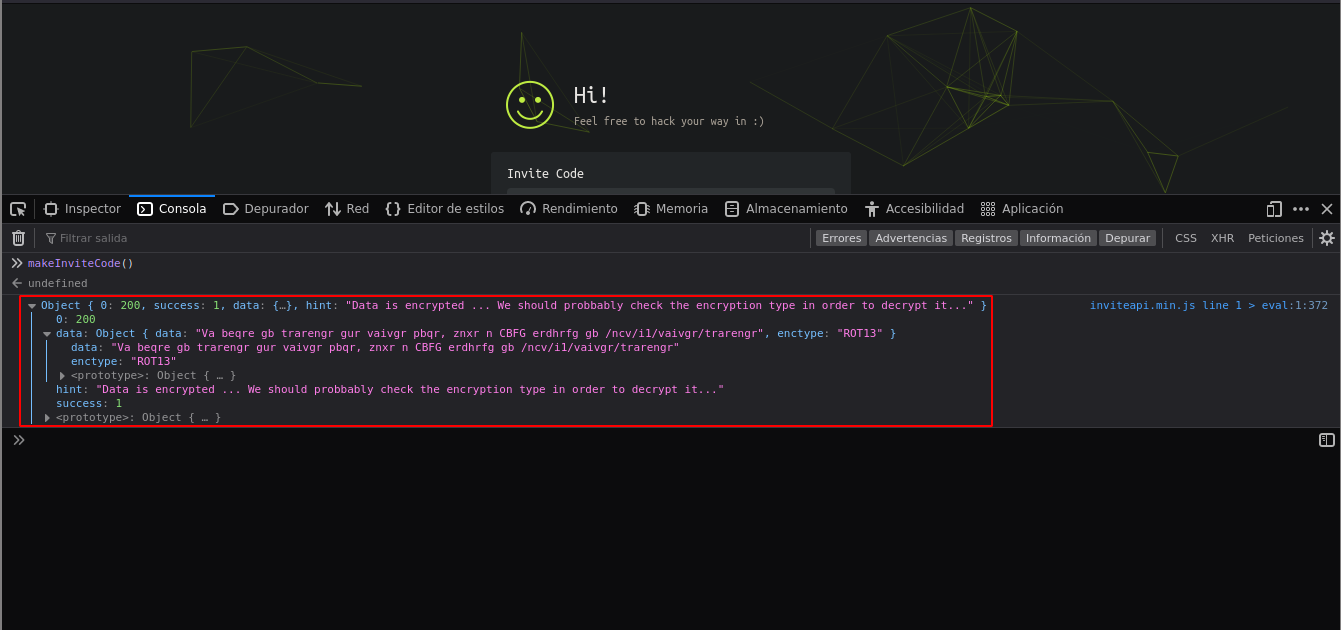Toggle the Peticiones filter

coord(1276,238)
